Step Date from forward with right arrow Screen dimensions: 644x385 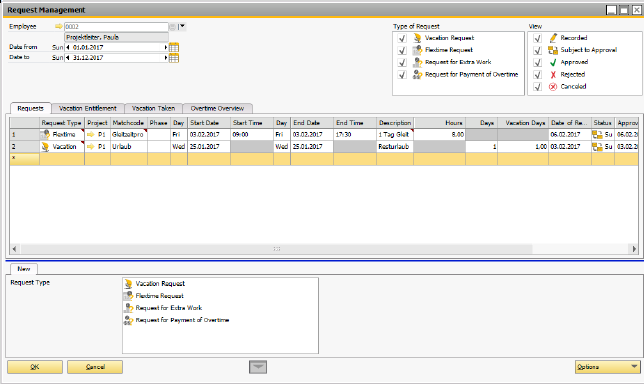click(166, 48)
